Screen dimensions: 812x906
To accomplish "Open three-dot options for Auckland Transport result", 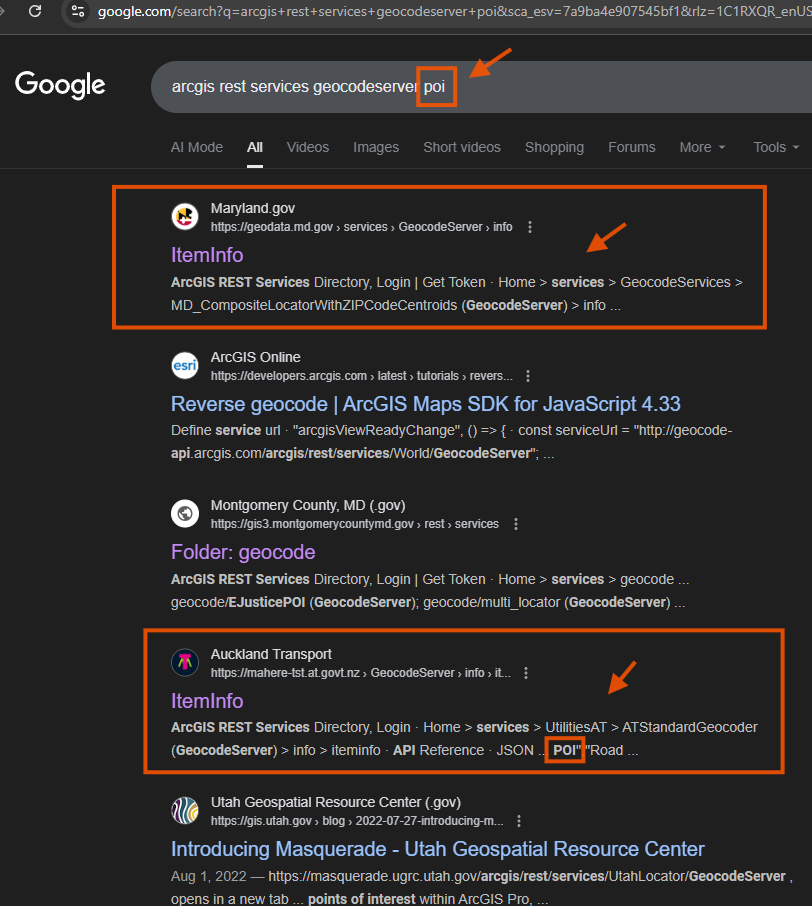I will pos(526,673).
